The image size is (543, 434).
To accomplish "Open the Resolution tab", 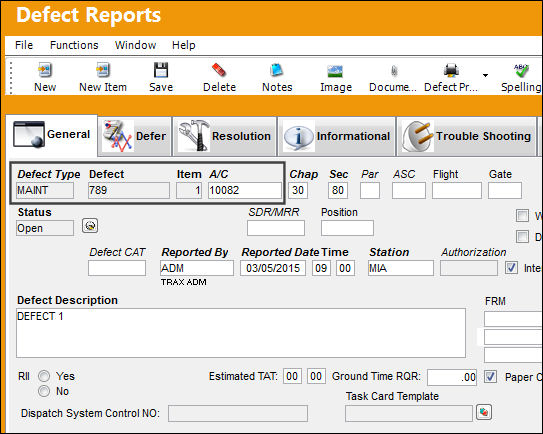I will pyautogui.click(x=225, y=136).
